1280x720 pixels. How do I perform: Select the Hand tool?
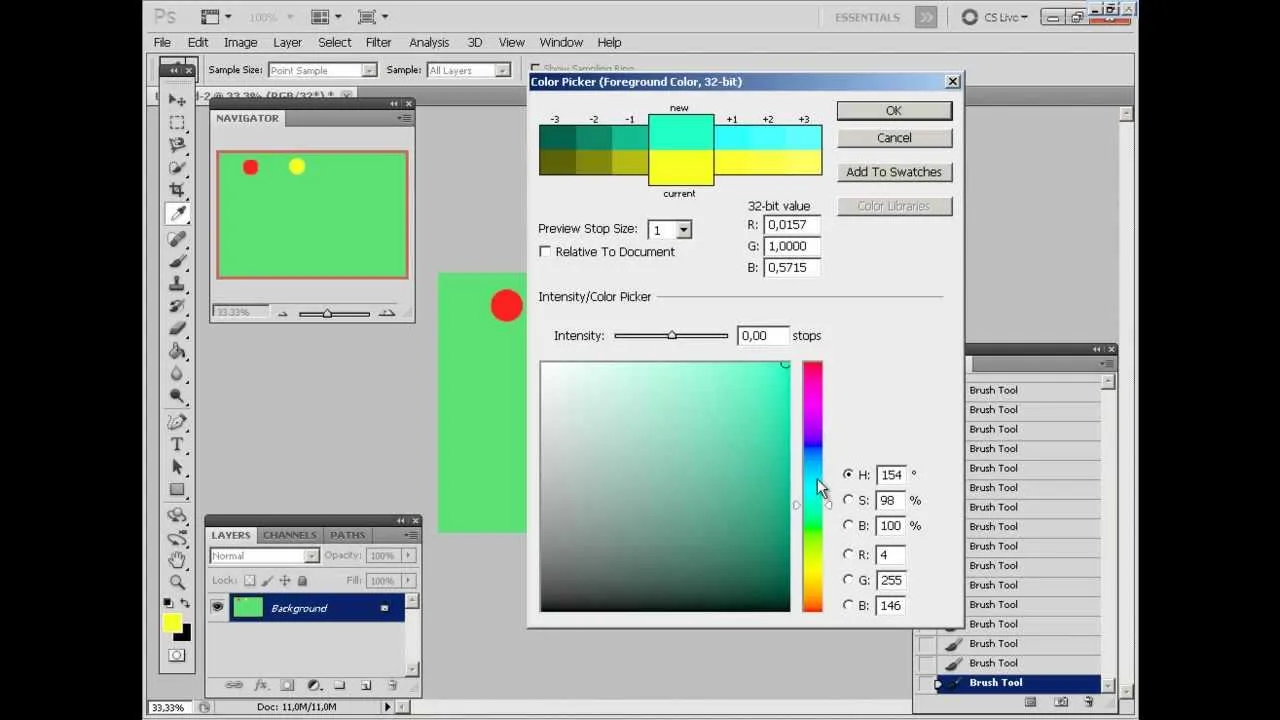click(x=177, y=559)
